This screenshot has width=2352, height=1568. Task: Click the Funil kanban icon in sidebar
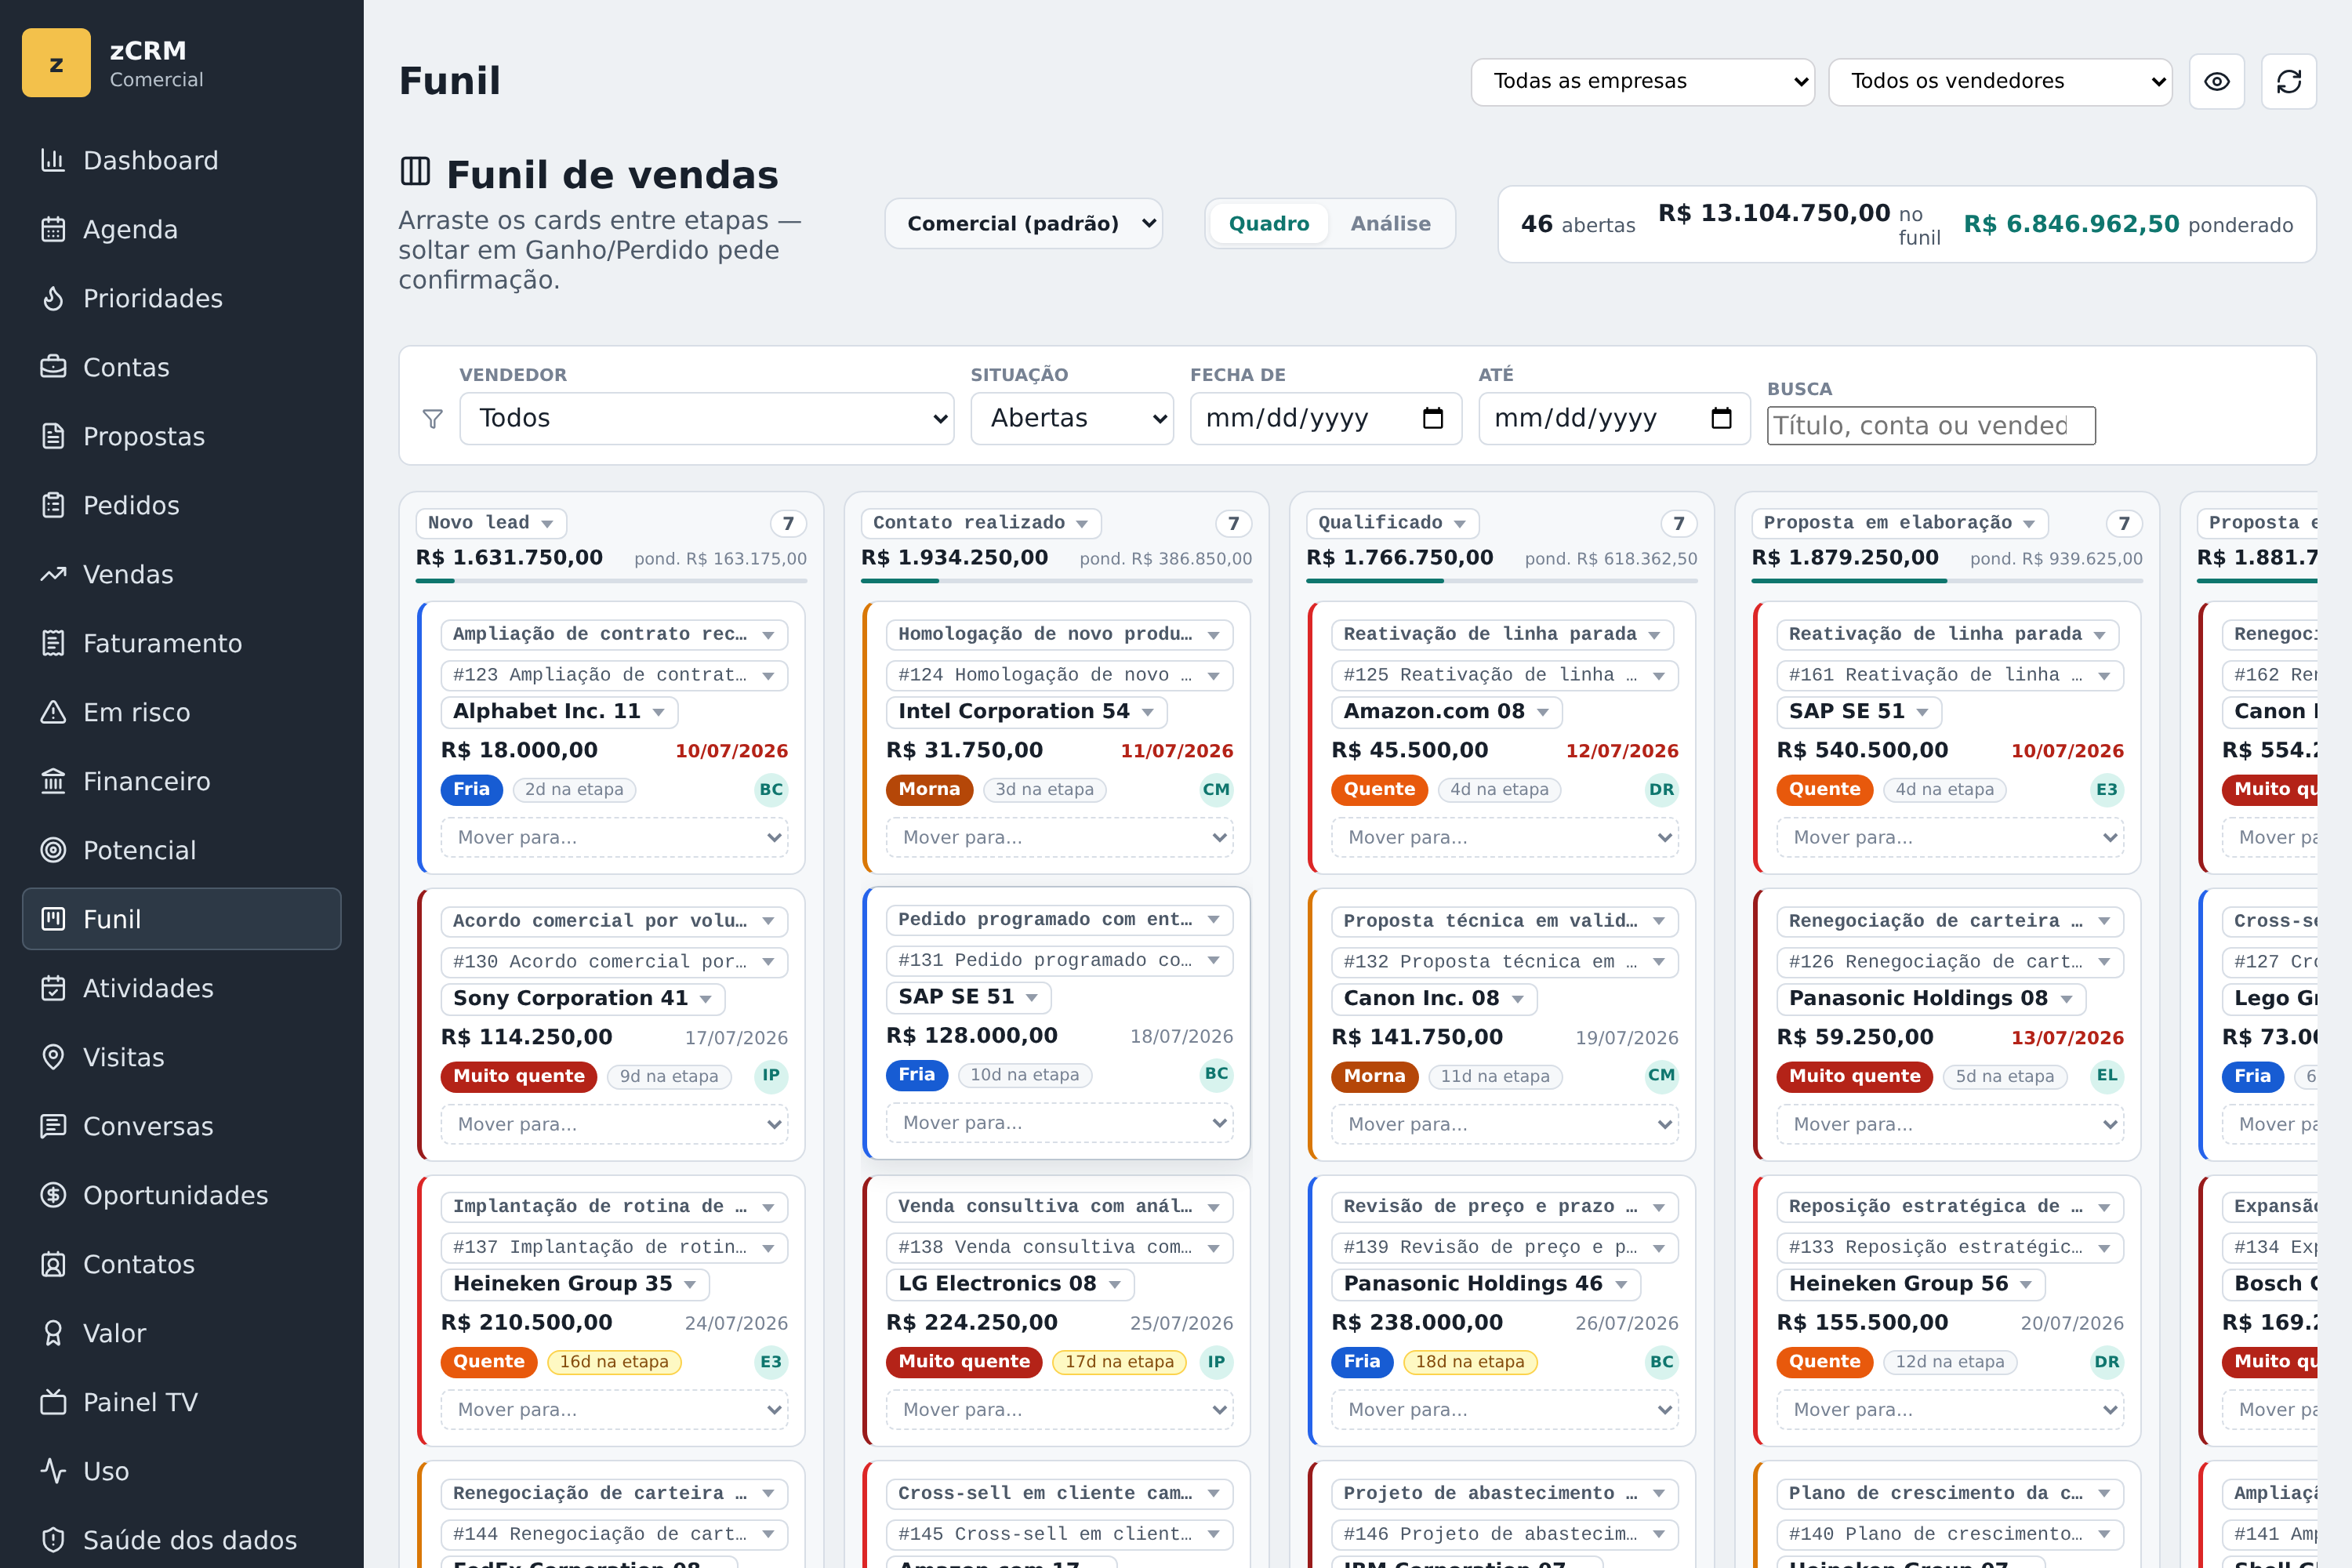point(53,919)
